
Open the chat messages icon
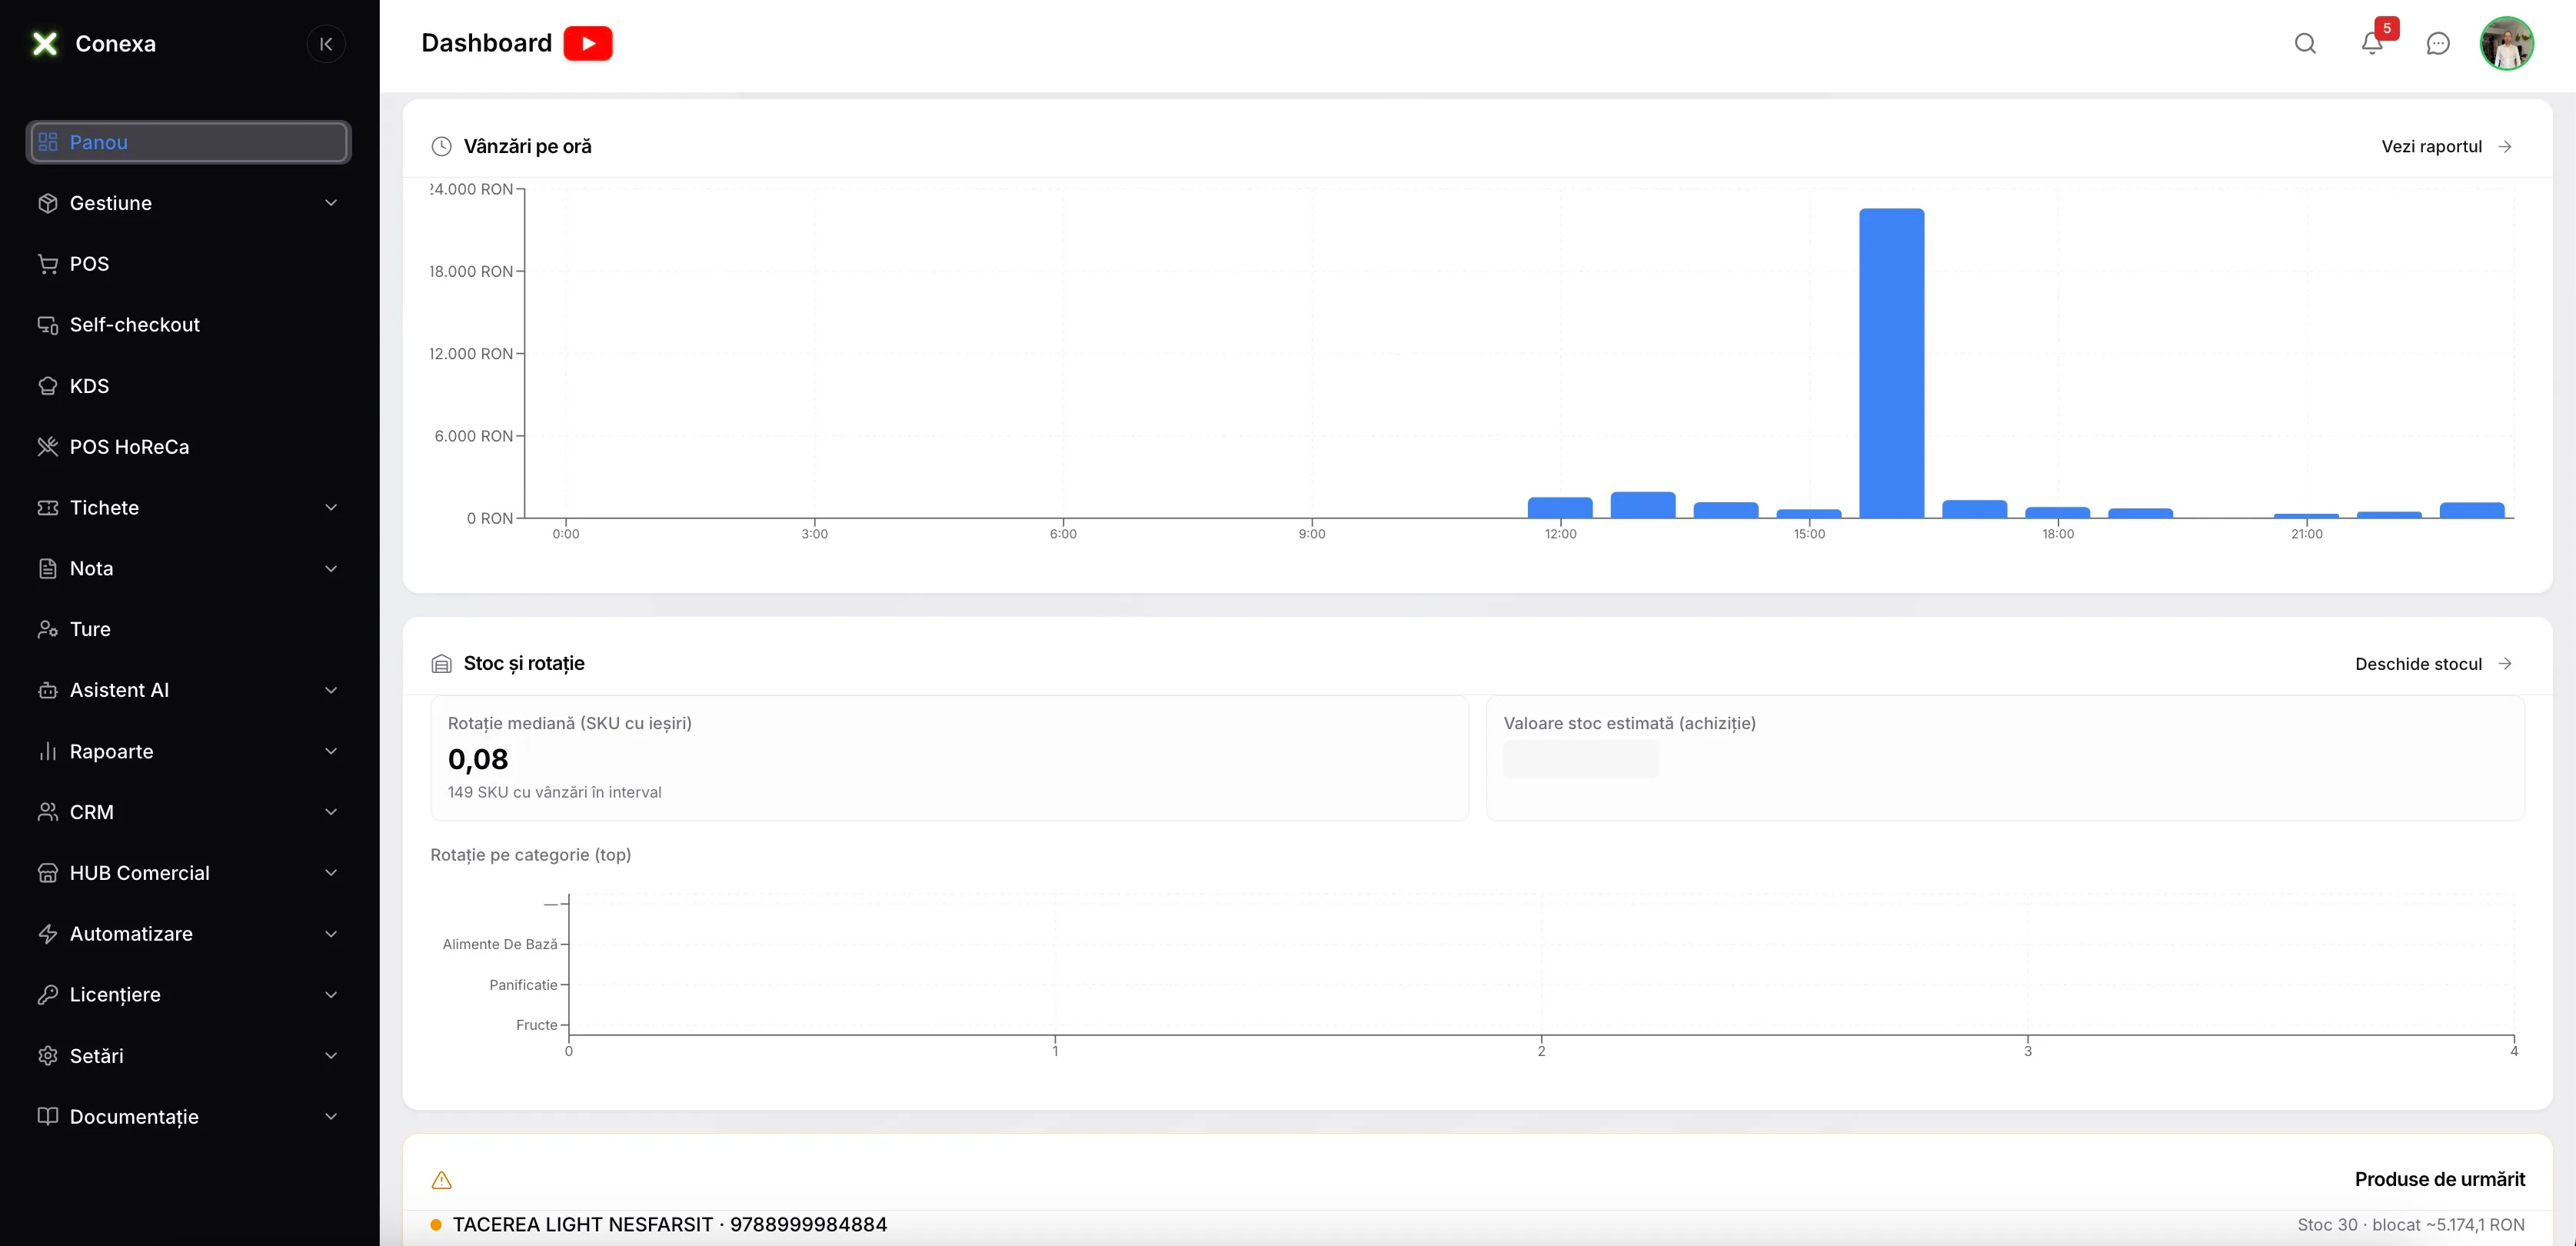[x=2438, y=43]
